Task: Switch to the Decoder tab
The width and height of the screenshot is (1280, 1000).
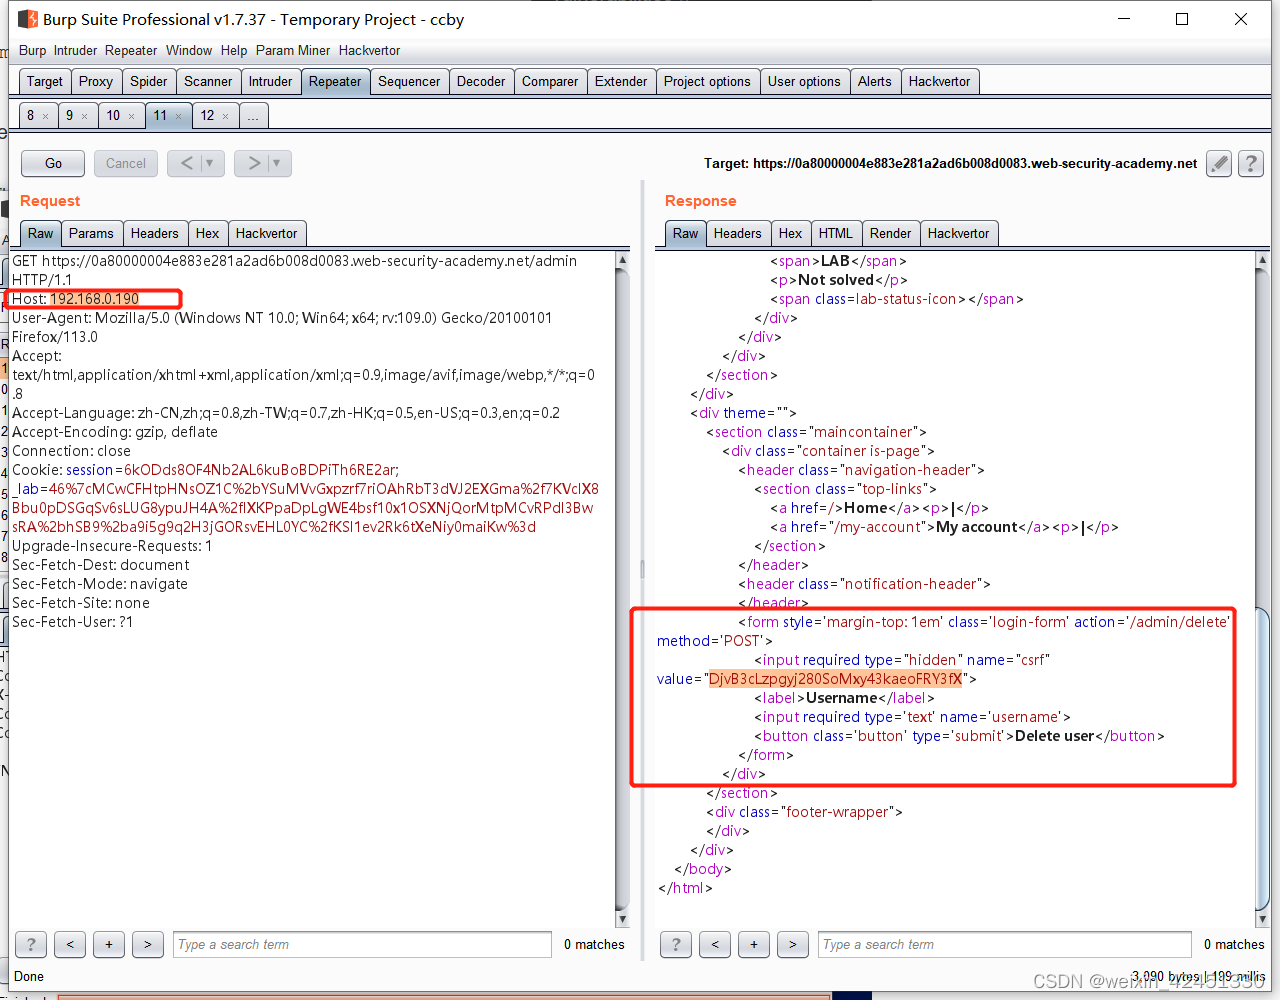Action: coord(481,81)
